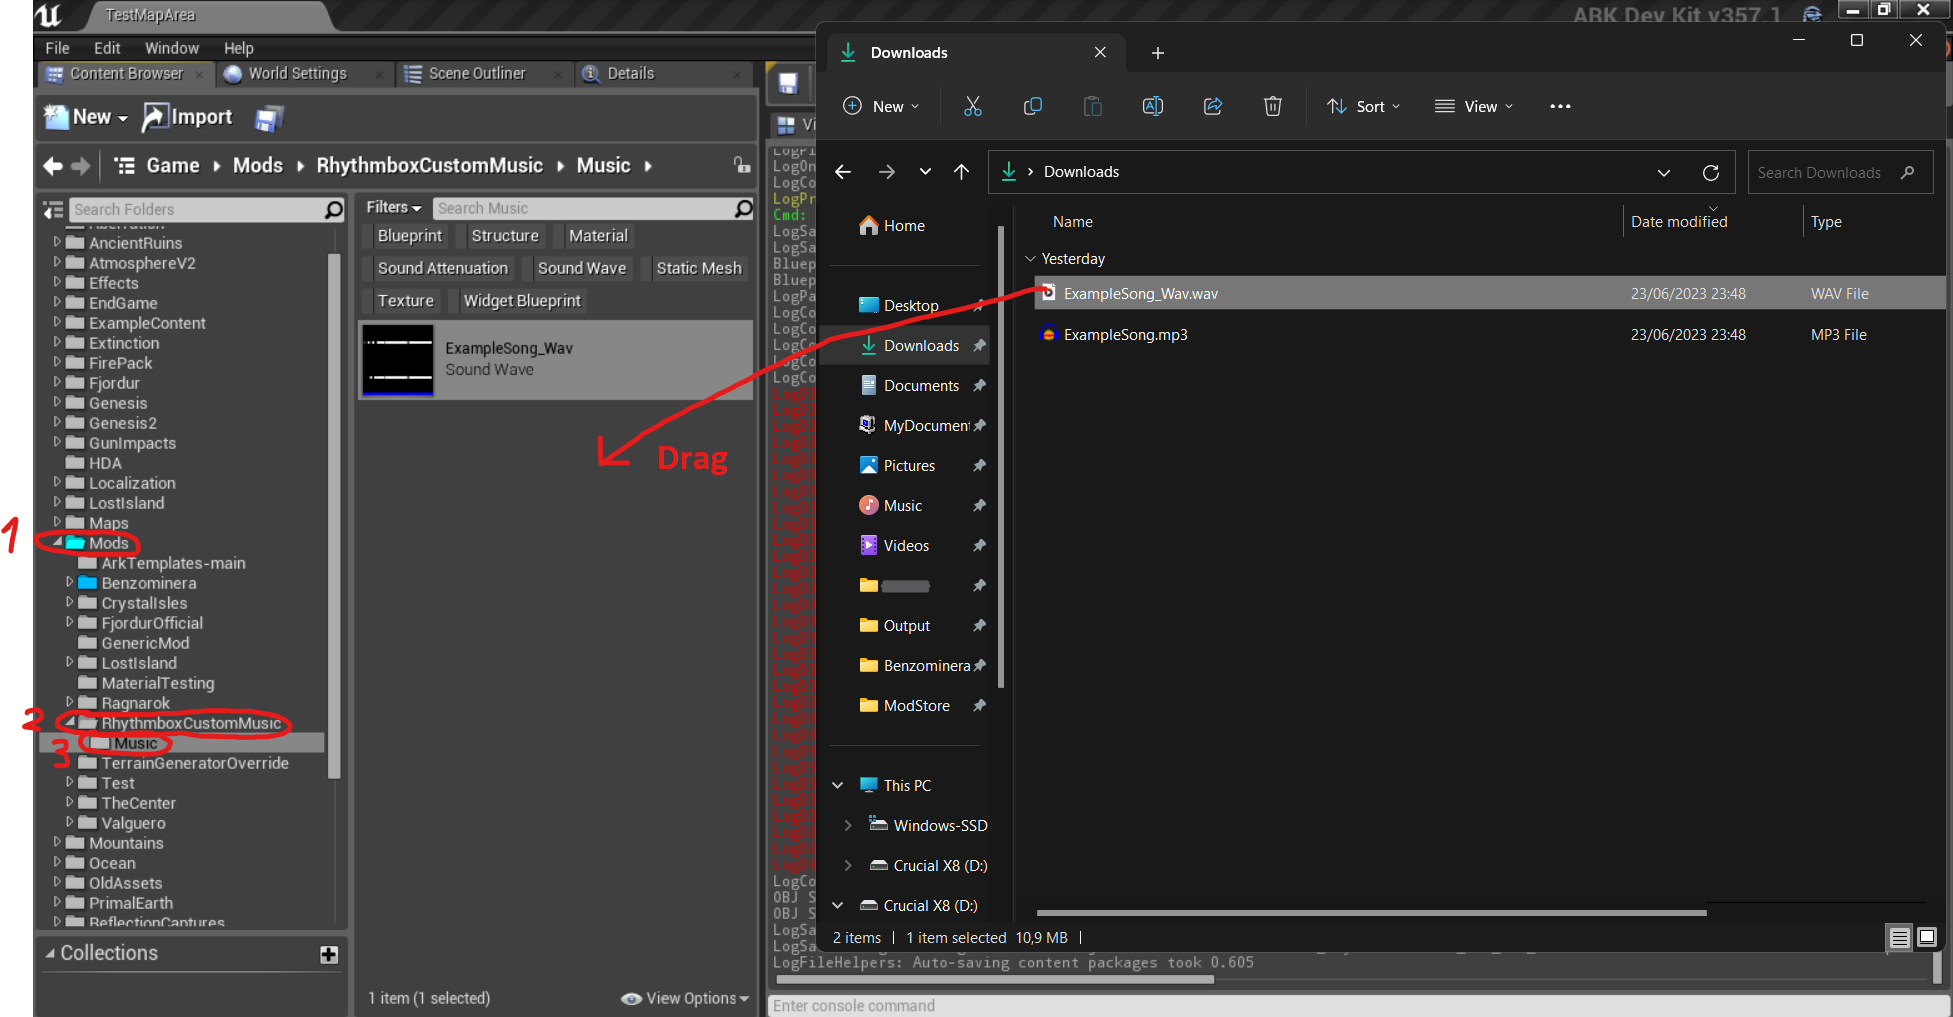Click the Search Downloads field
Image resolution: width=1953 pixels, height=1017 pixels.
pyautogui.click(x=1839, y=172)
